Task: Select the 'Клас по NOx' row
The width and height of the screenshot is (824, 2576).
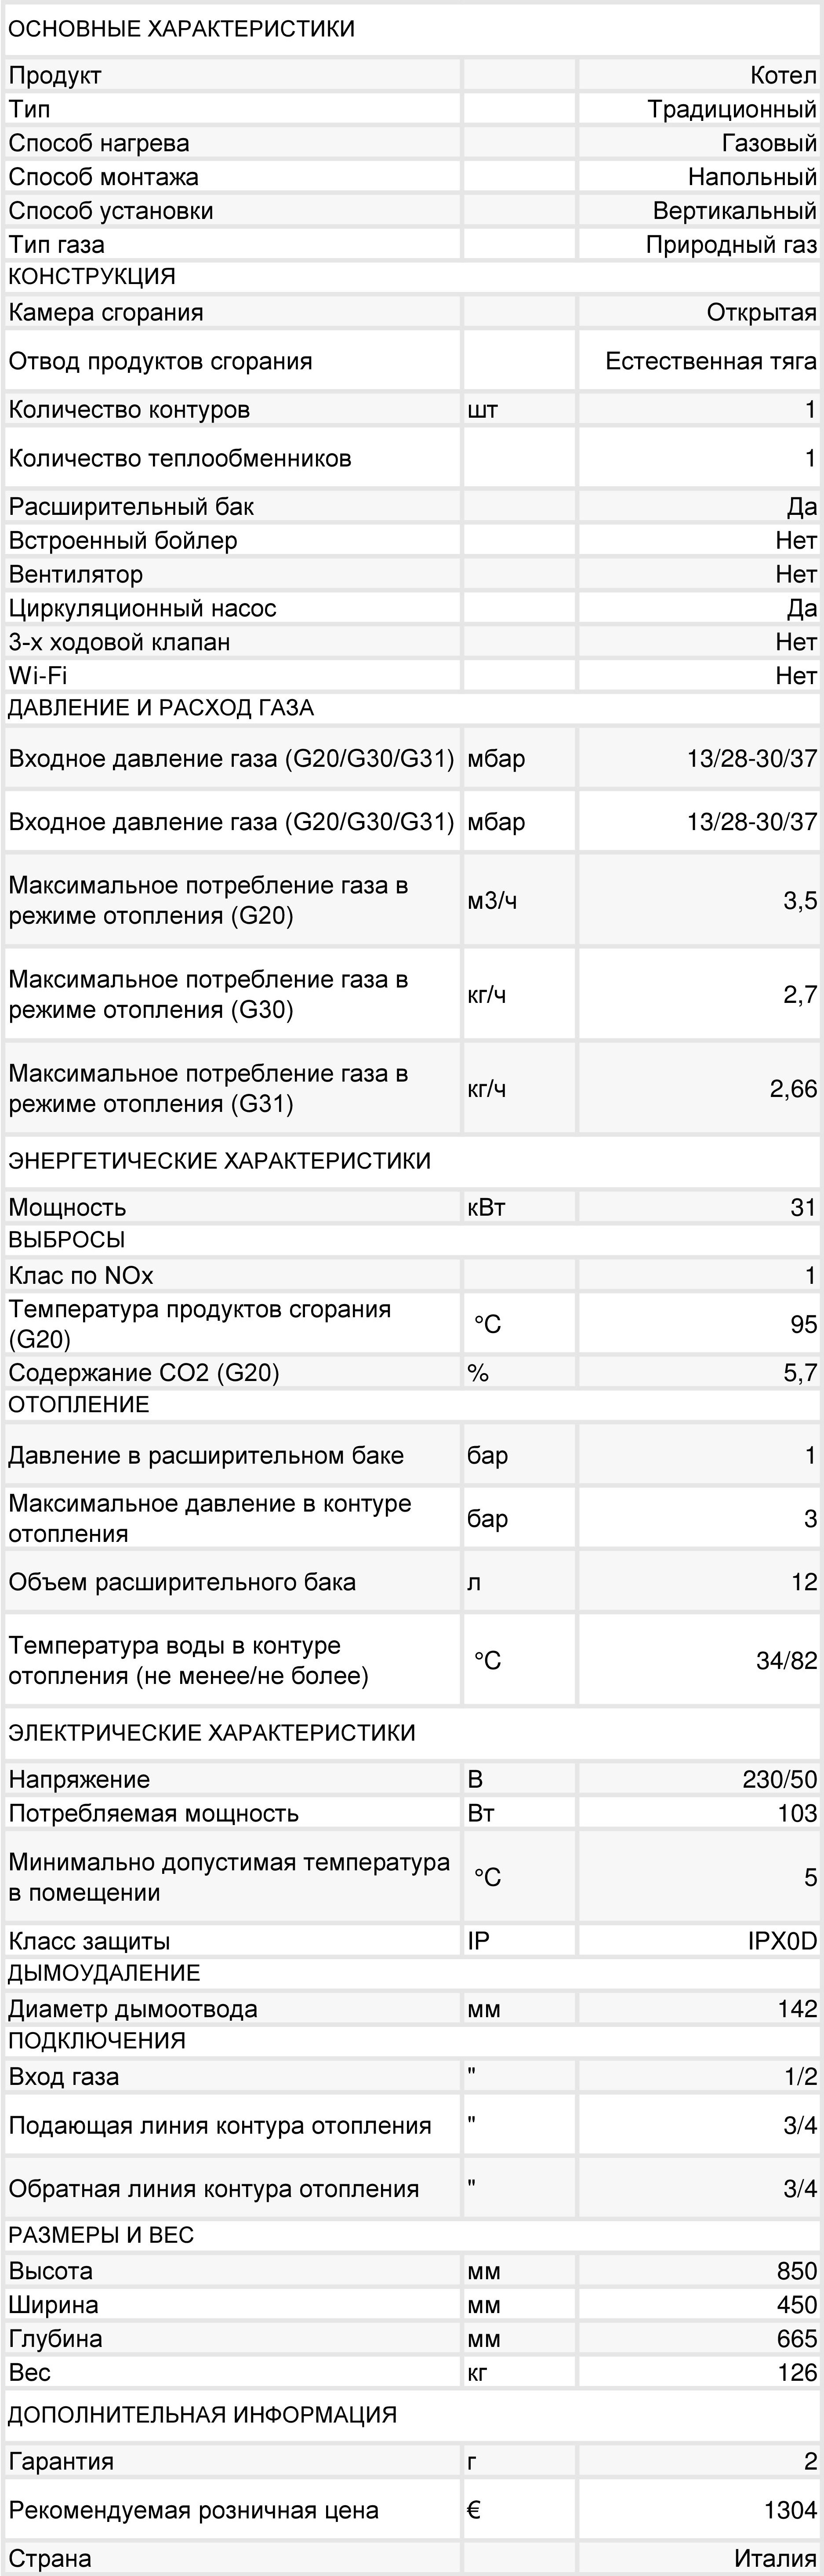Action: [412, 1275]
